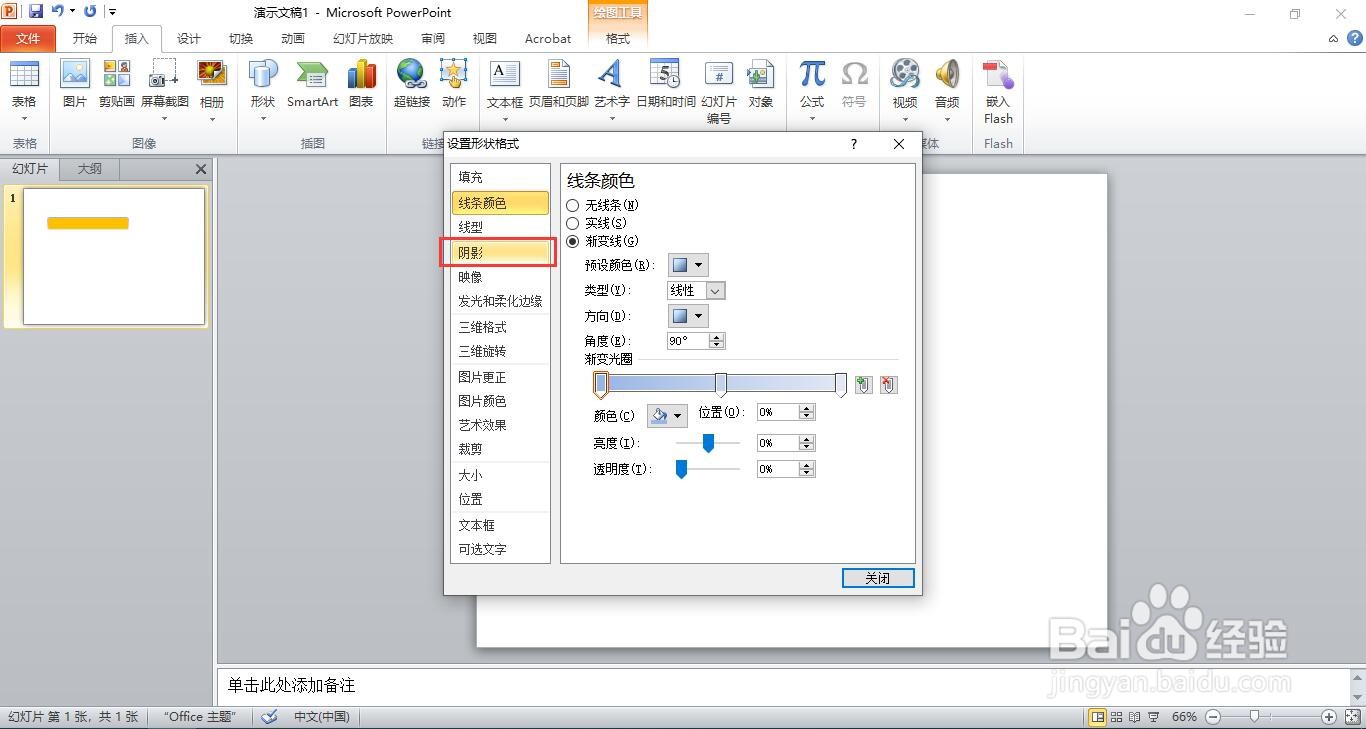Screen dimensions: 1366x729
Task: Expand the 形状 shapes dropdown arrow
Action: (x=263, y=119)
